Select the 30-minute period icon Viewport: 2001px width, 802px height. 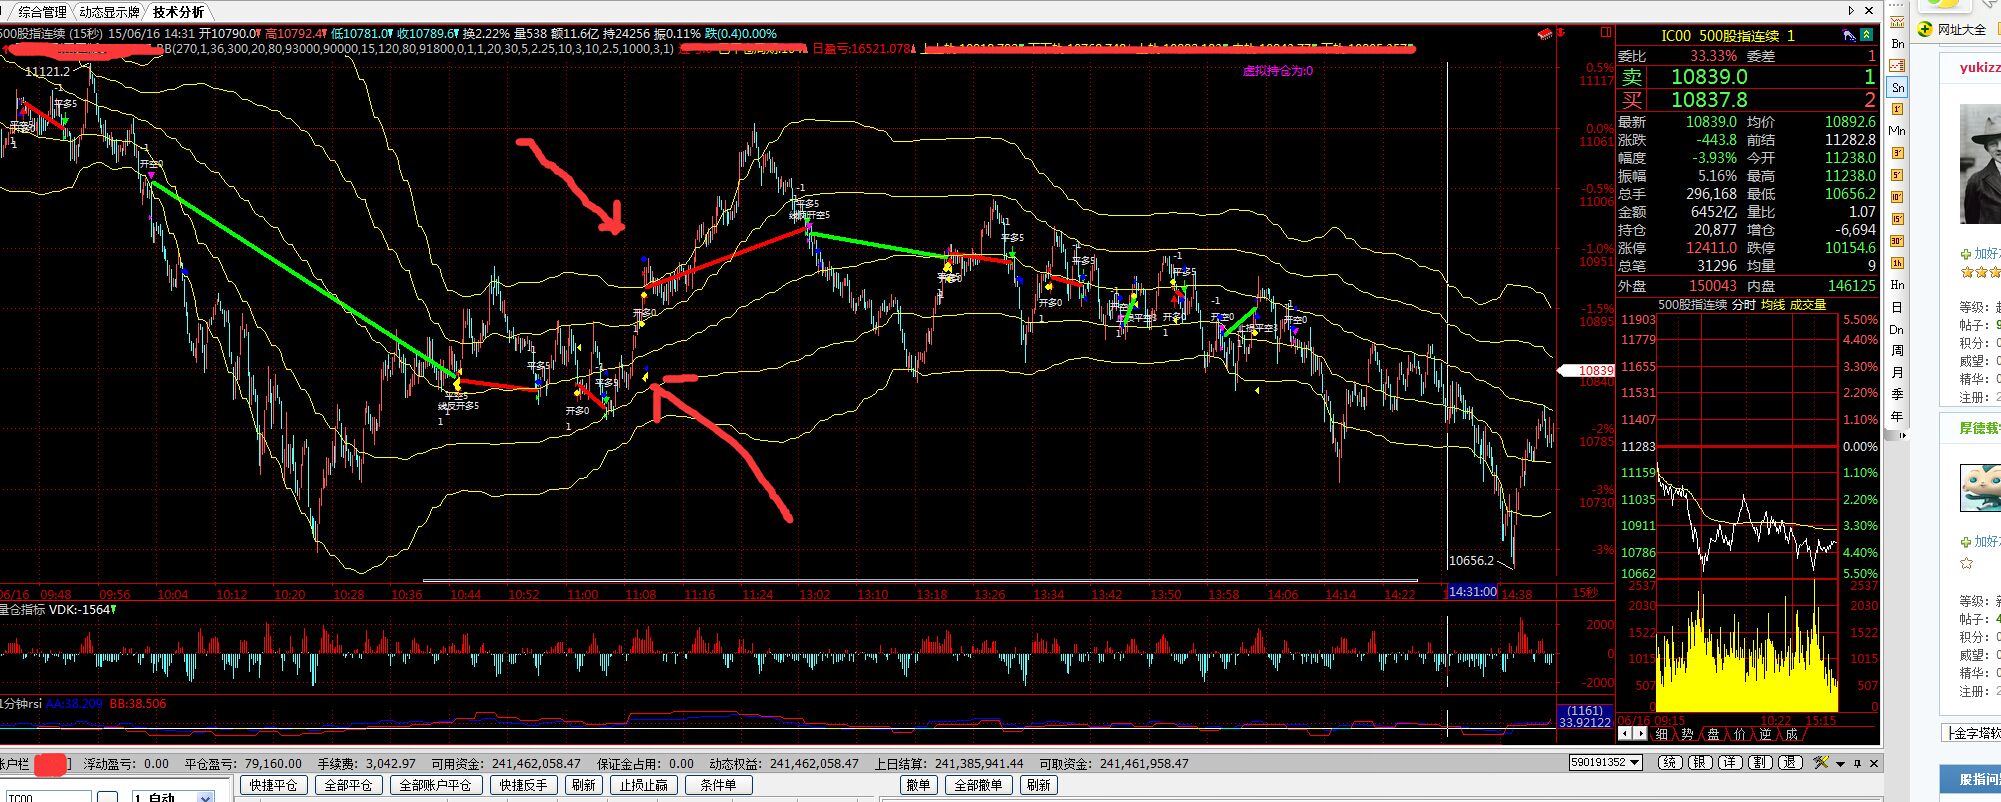tap(1897, 240)
